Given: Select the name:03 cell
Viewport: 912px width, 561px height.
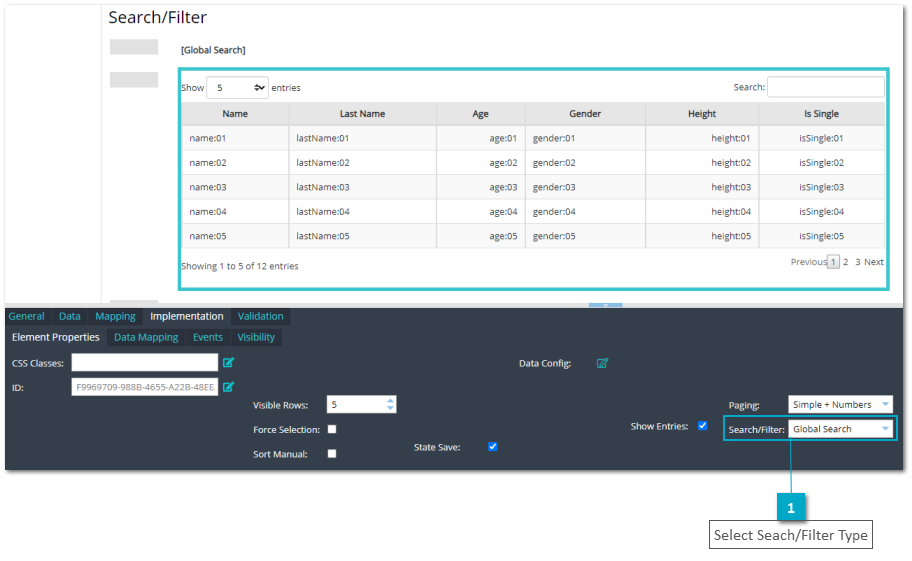Looking at the screenshot, I should click(235, 187).
